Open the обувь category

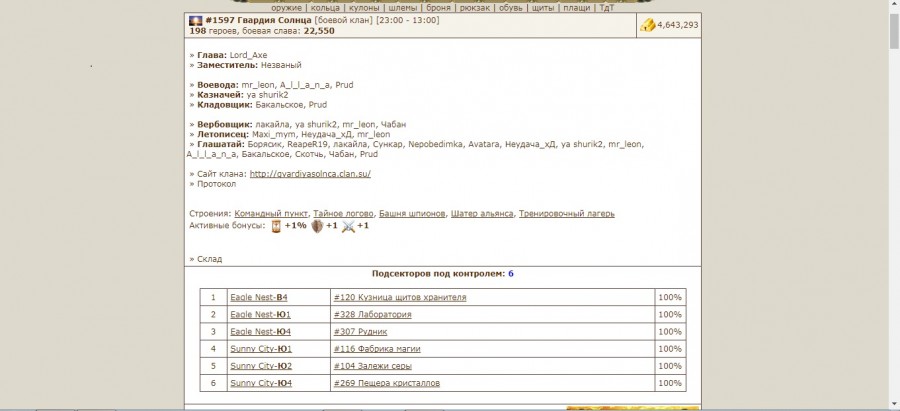click(x=510, y=8)
